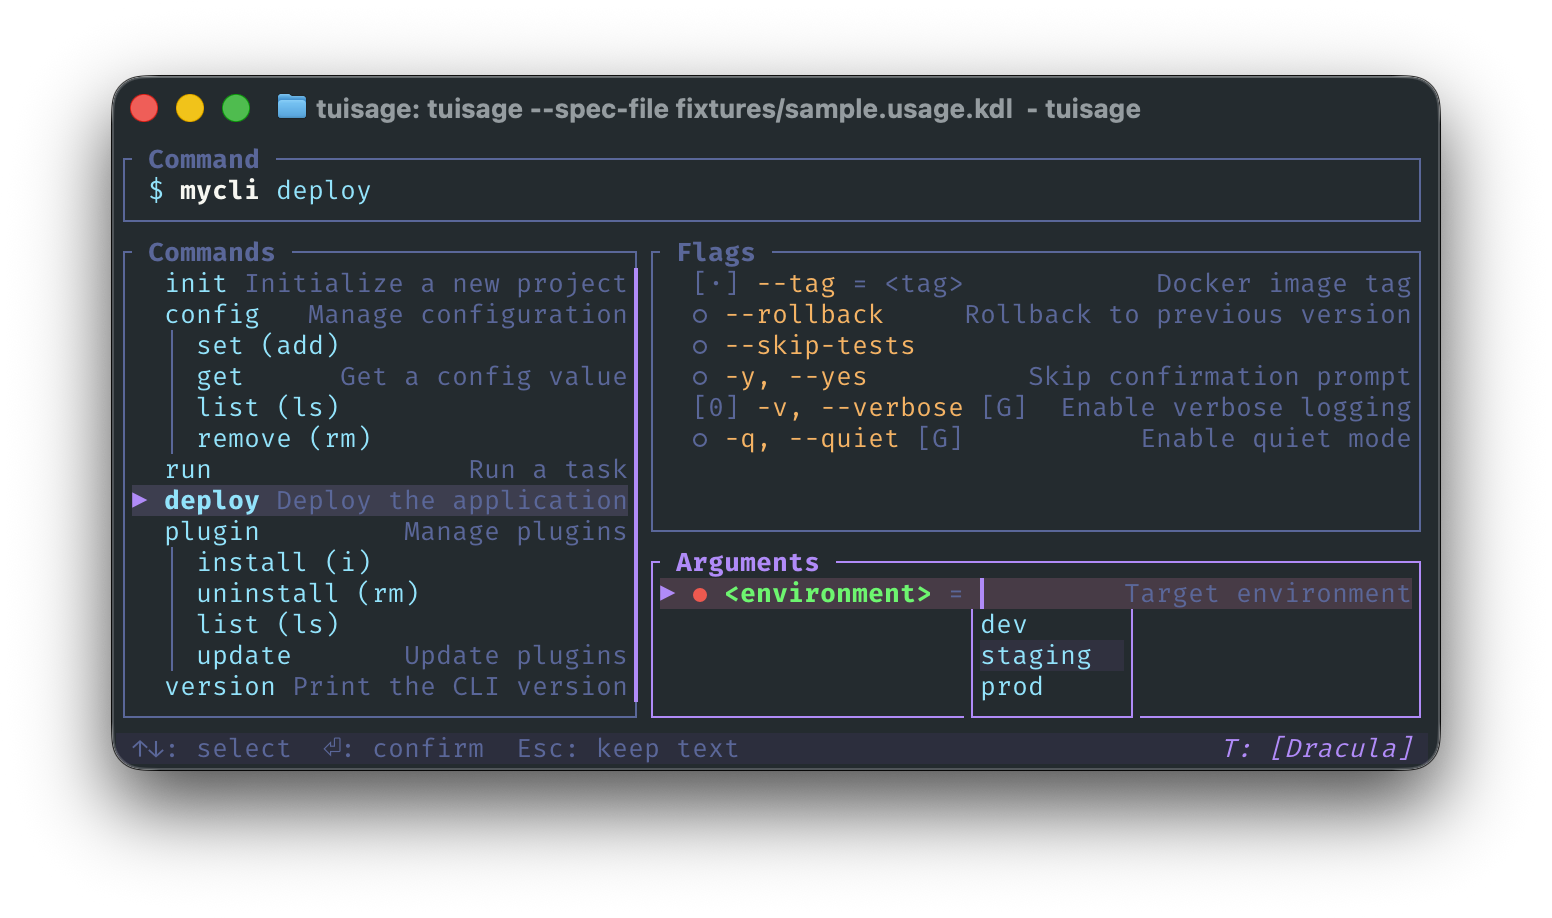Screen dimensions: 1552x918
Task: Click the Dracula theme switcher
Action: click(x=1318, y=749)
